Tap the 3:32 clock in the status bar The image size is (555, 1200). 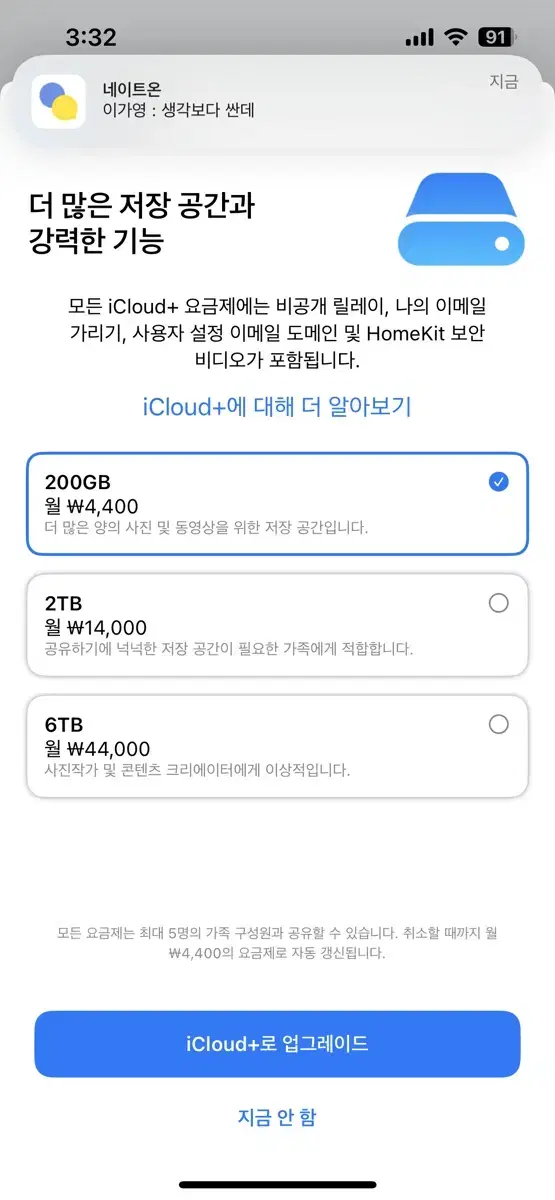(91, 38)
